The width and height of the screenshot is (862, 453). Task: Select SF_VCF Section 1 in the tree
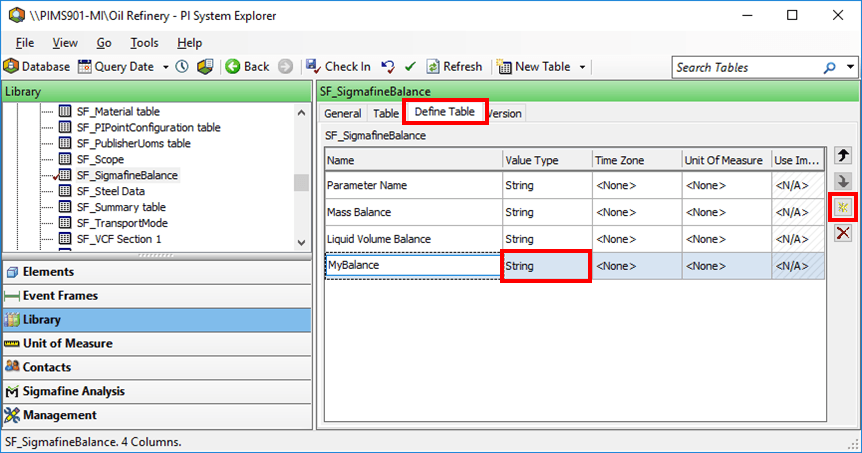(119, 239)
